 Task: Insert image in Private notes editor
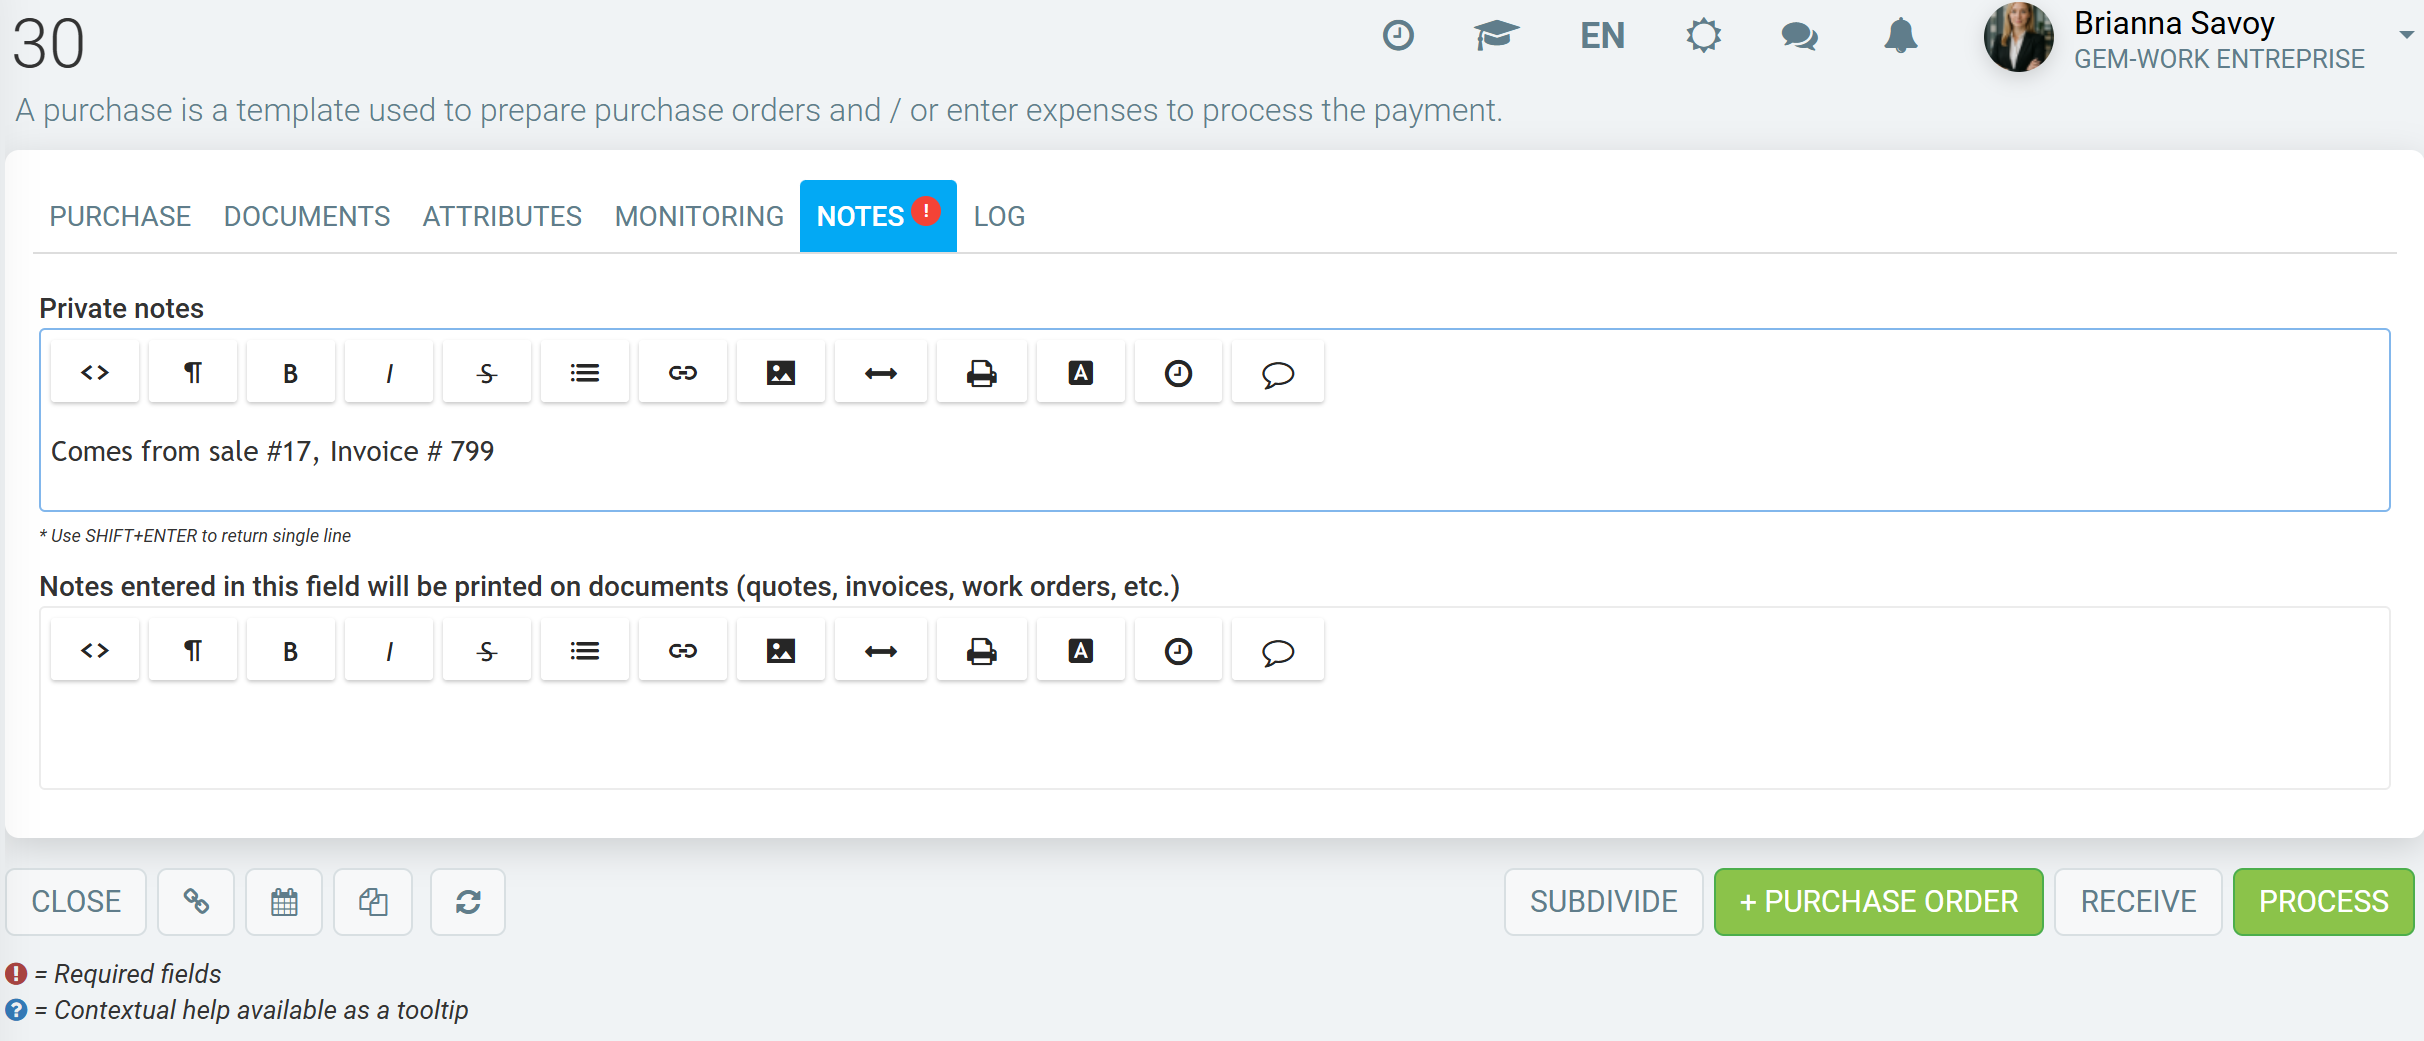[780, 373]
